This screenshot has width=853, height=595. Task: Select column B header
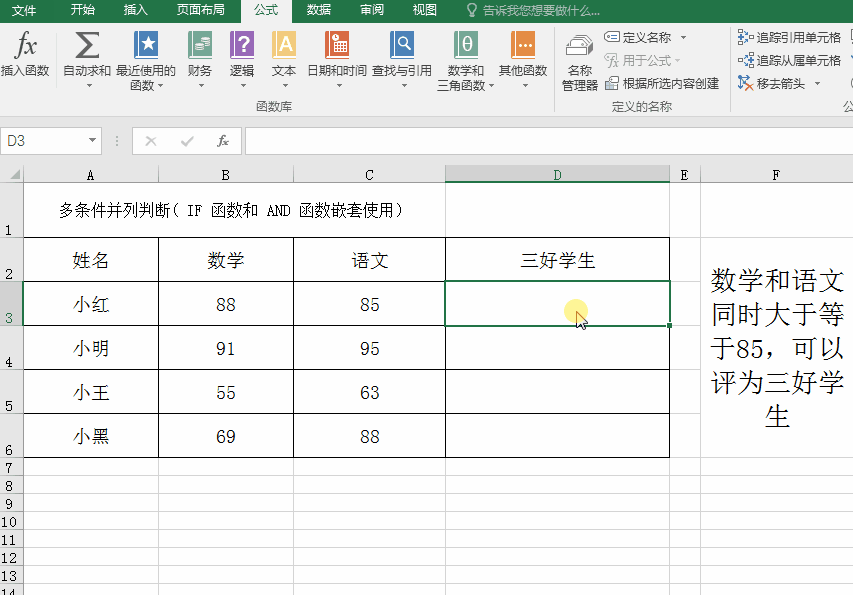point(225,175)
